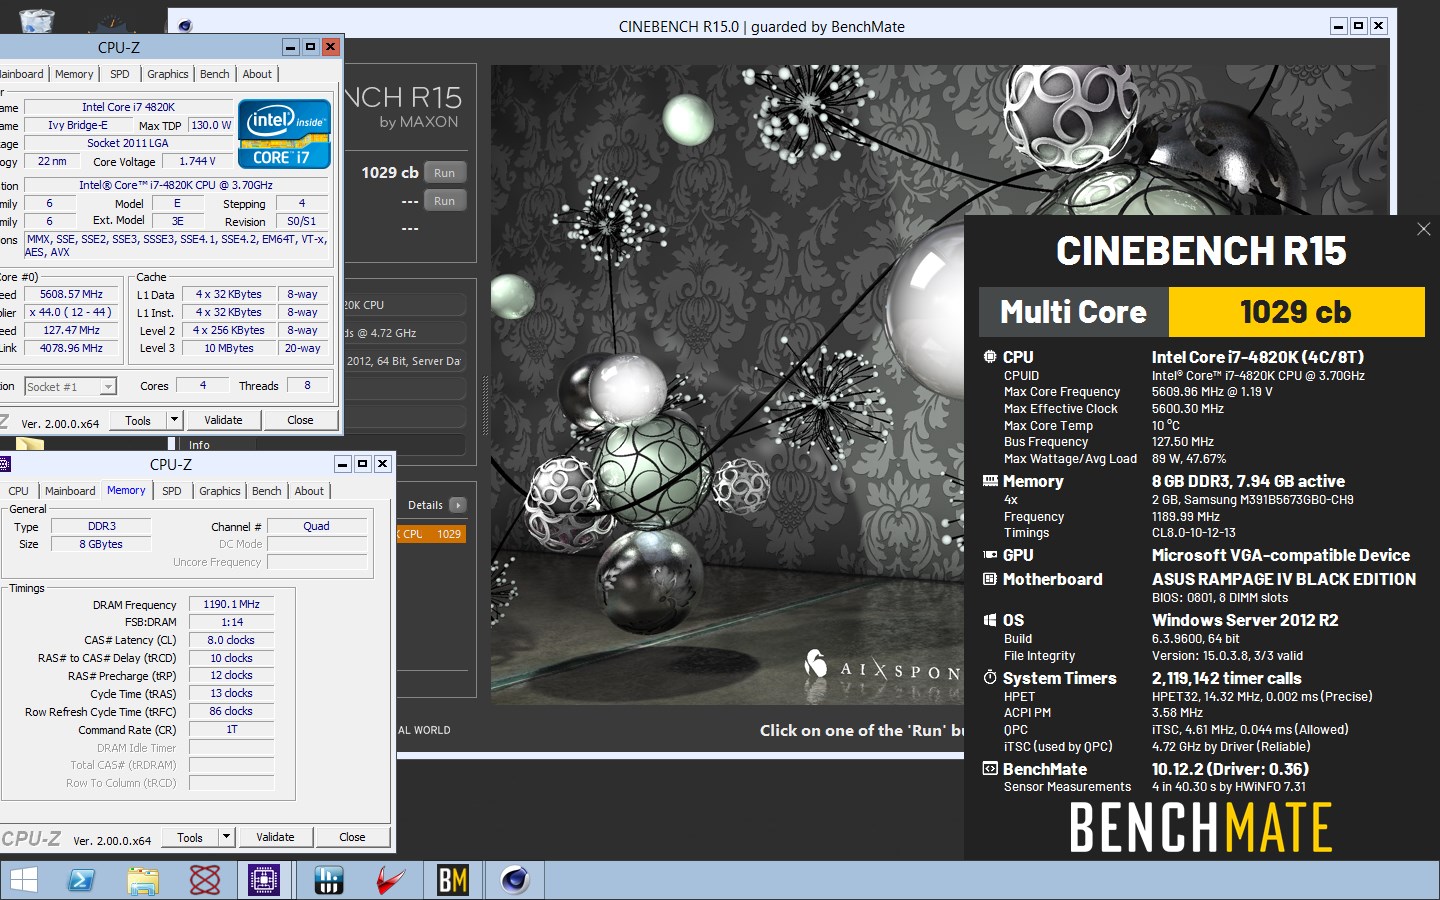Click the System Timers clock icon
Image resolution: width=1440 pixels, height=900 pixels.
[990, 678]
